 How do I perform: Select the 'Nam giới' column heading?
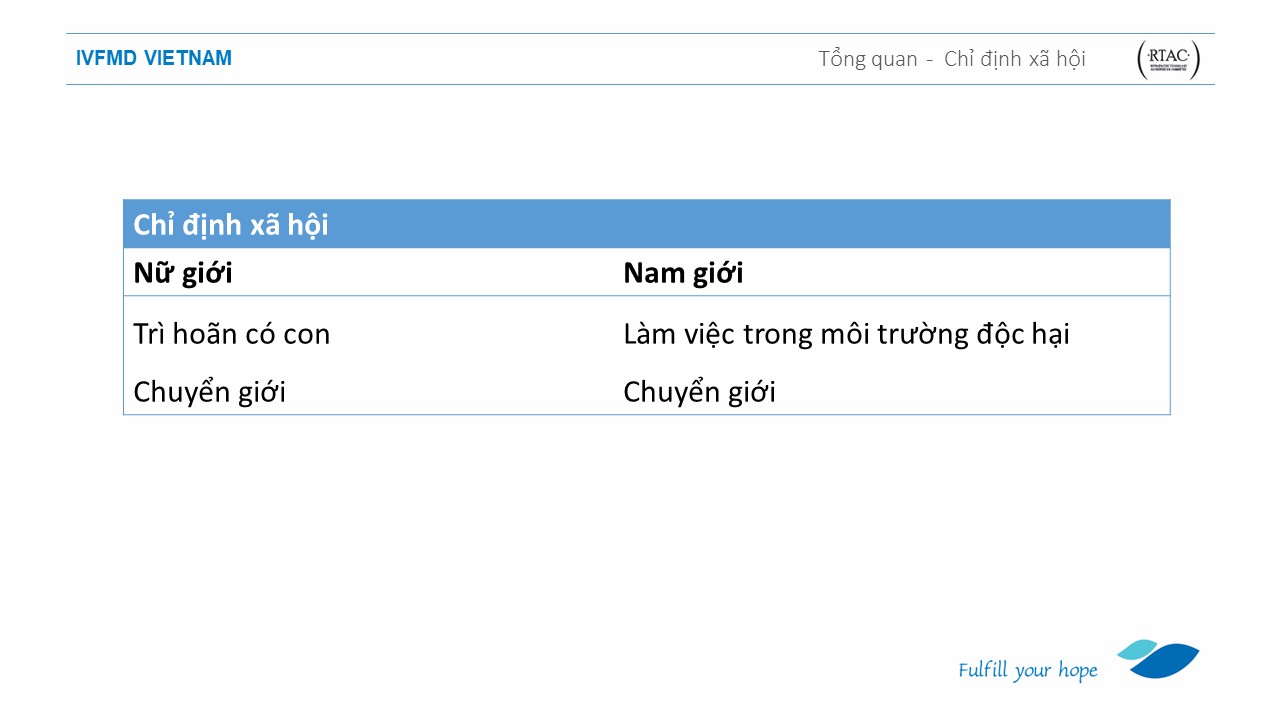[683, 273]
